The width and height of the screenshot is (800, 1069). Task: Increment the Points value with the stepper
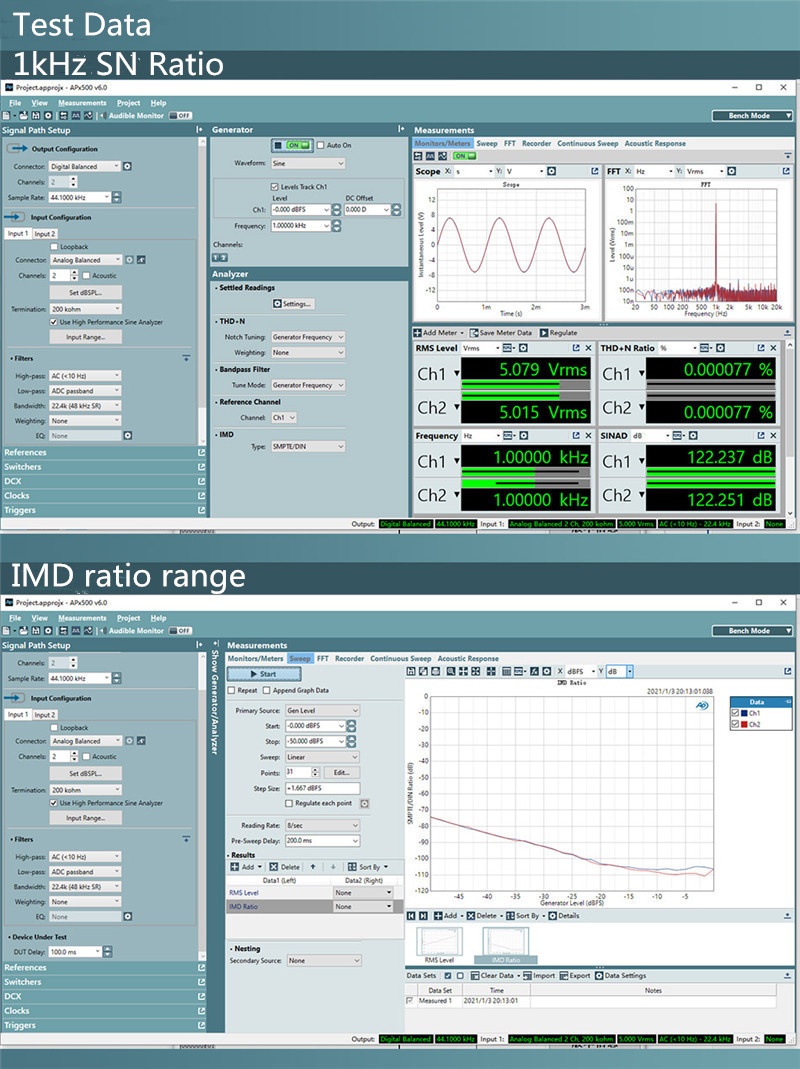[x=315, y=769]
